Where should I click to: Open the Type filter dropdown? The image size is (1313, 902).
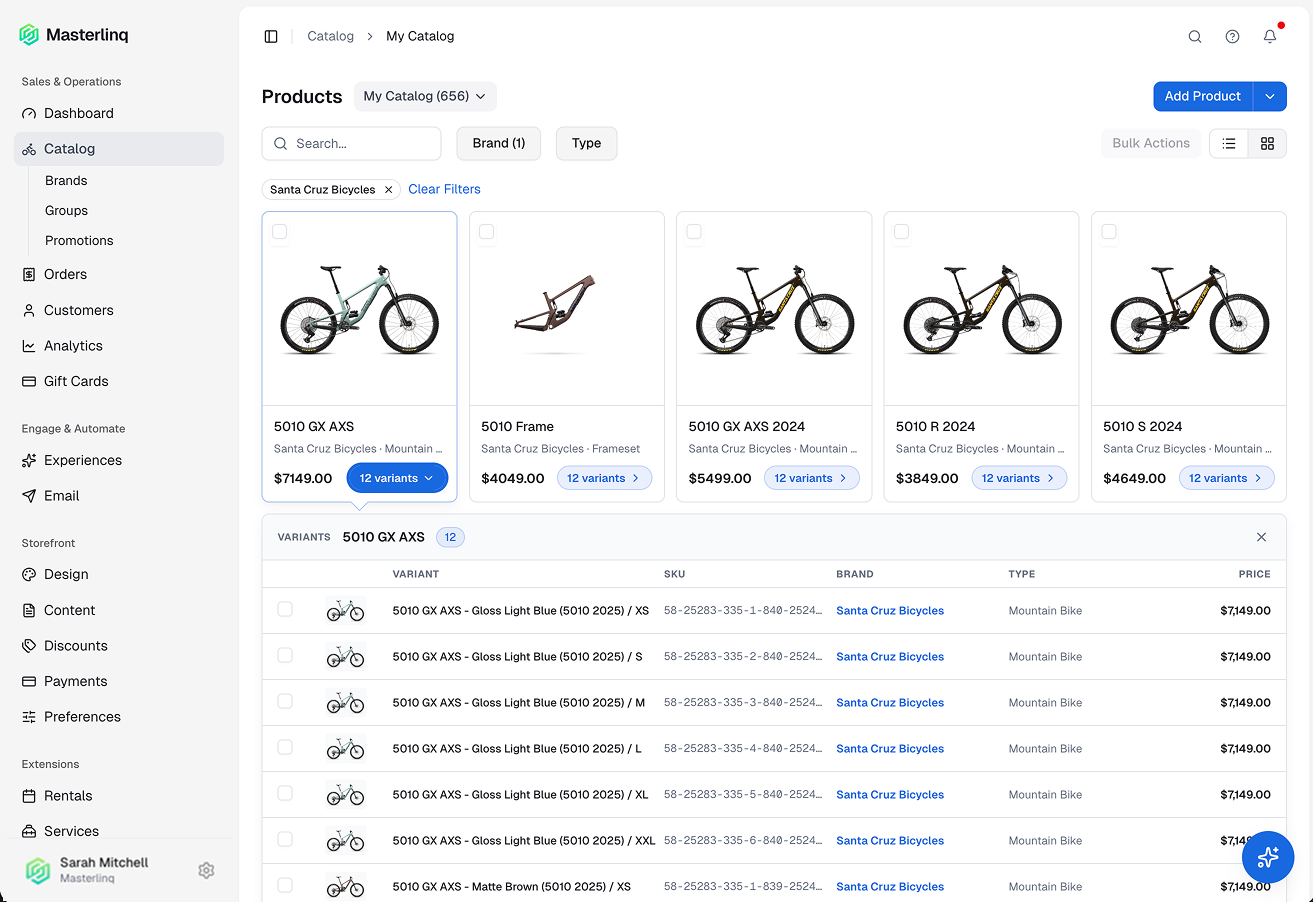pos(586,143)
